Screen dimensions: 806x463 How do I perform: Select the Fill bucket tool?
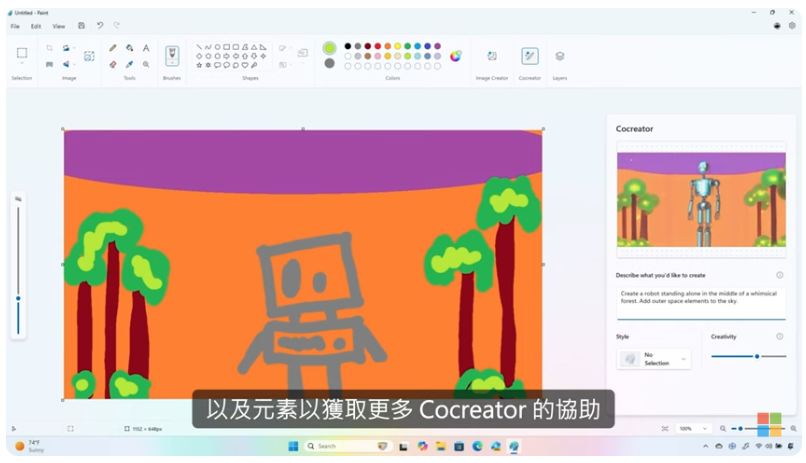coord(129,48)
